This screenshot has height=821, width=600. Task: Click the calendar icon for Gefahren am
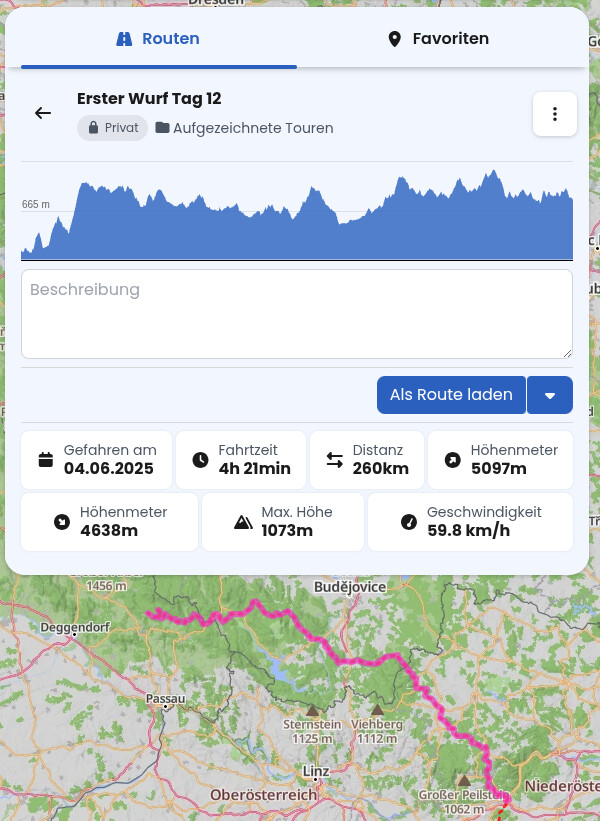[45, 460]
